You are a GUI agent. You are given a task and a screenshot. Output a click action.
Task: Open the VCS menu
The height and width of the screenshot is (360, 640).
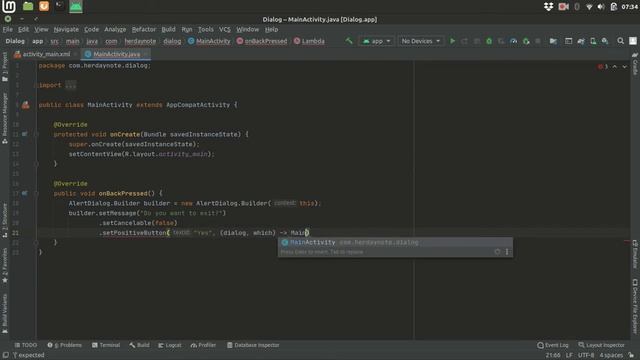click(x=224, y=29)
